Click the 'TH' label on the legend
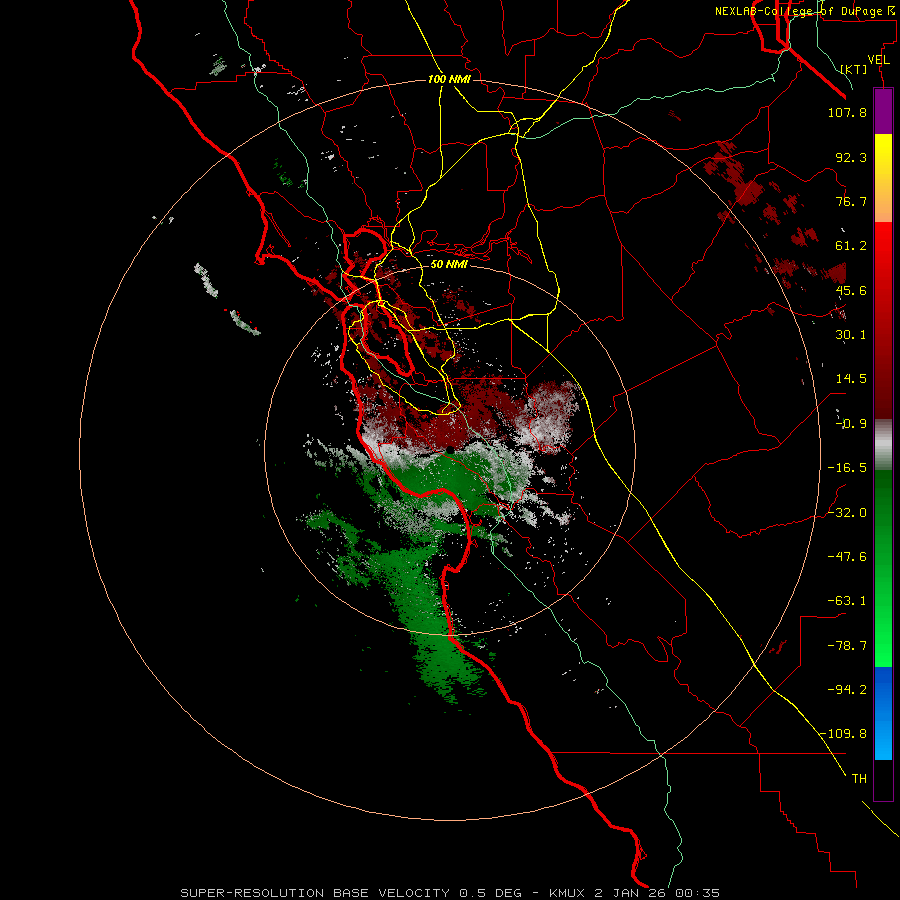 (859, 779)
